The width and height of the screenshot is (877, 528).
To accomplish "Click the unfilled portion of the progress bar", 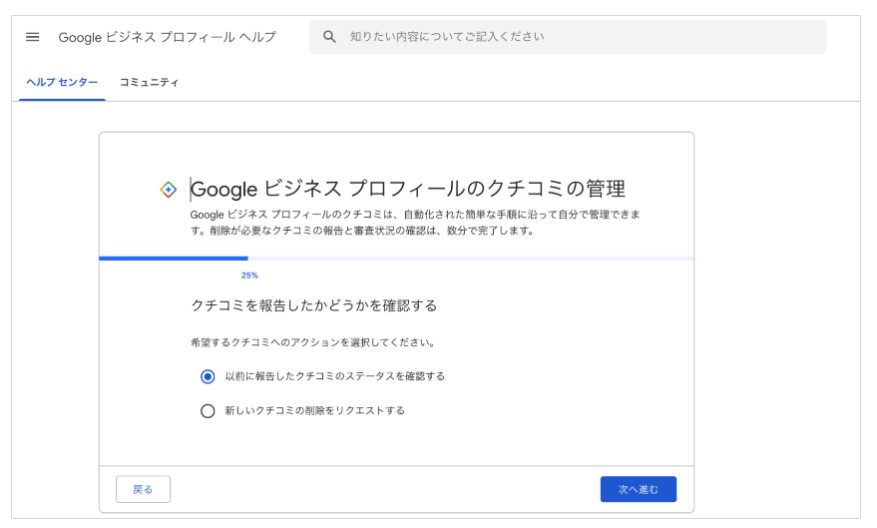I will click(x=471, y=258).
